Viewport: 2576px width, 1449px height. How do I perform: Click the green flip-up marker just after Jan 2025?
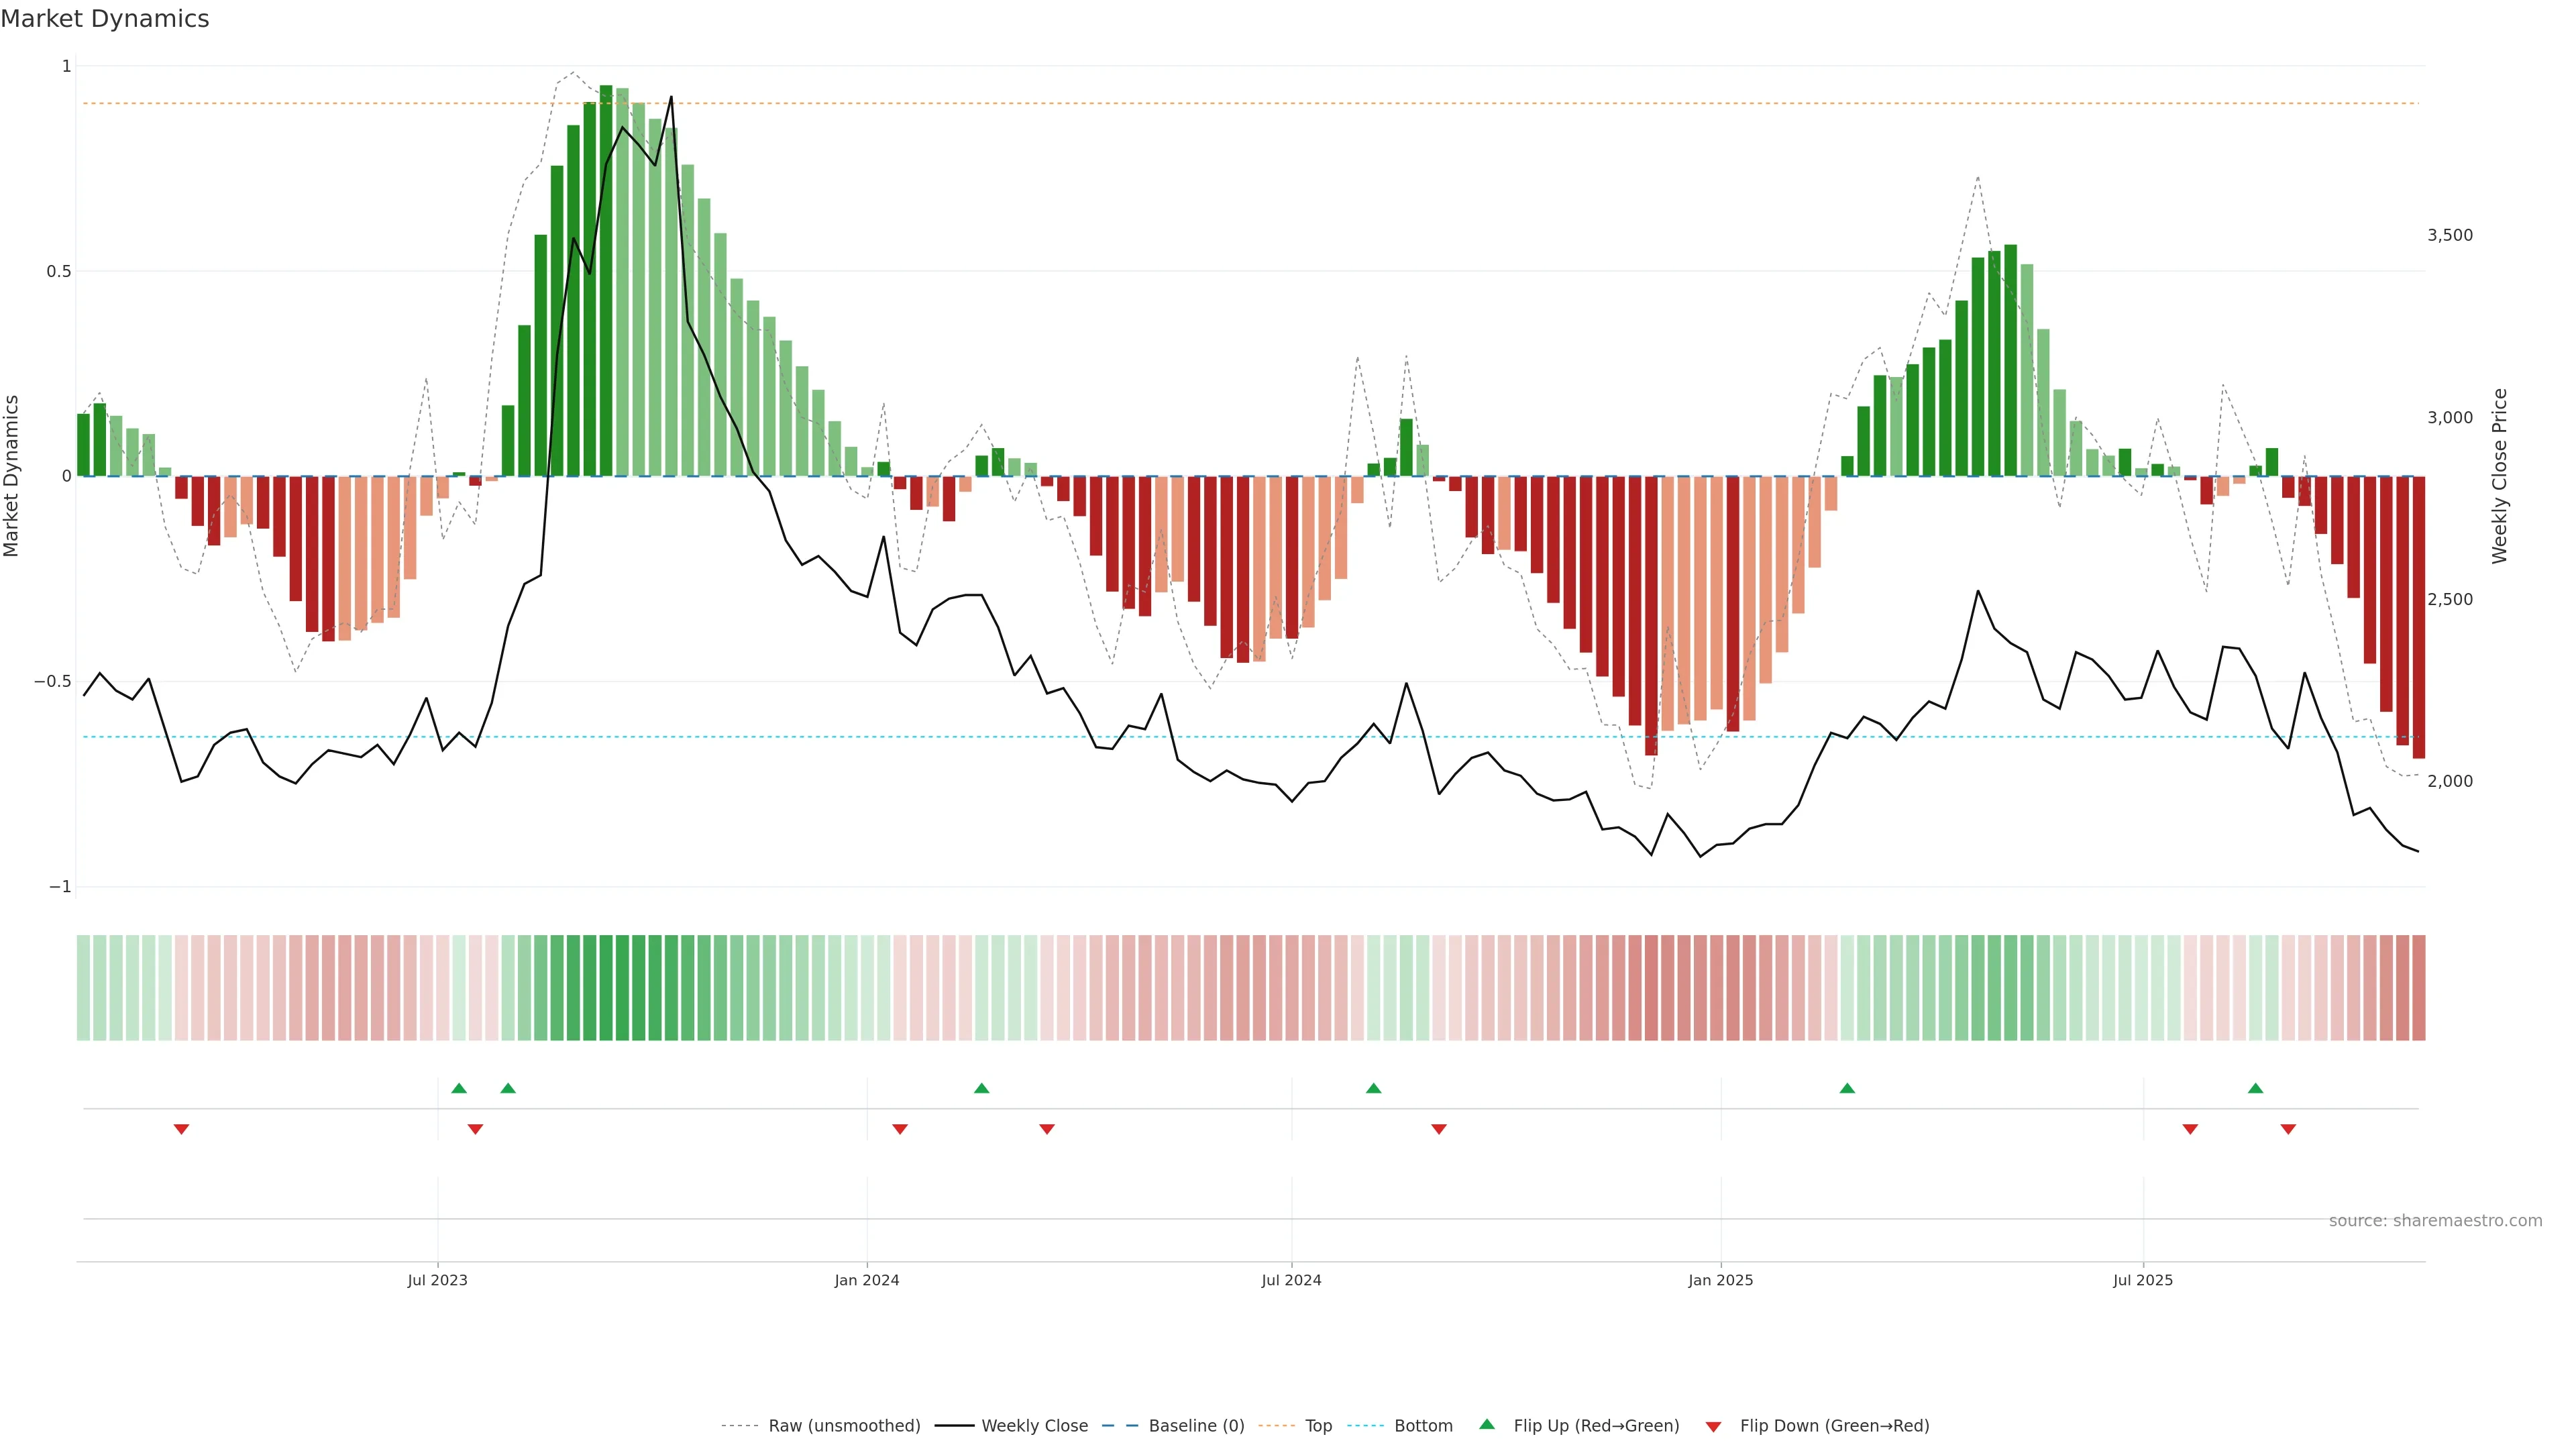coord(1847,1088)
